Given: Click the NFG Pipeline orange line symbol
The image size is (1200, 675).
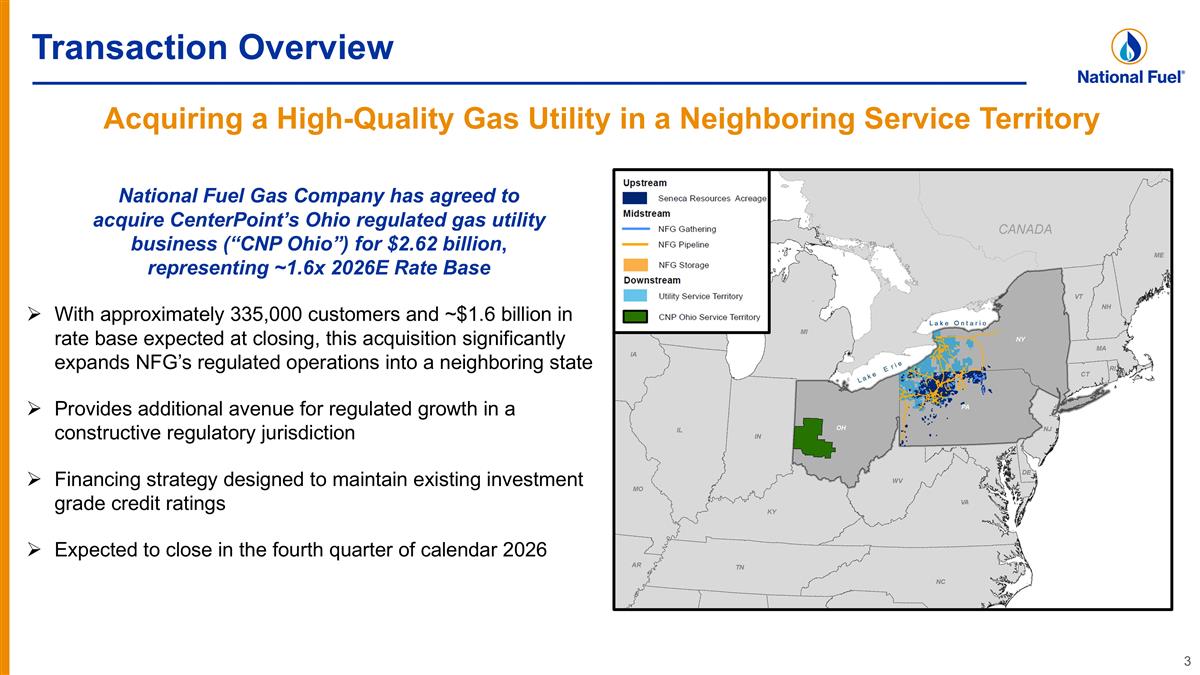Looking at the screenshot, I should (x=634, y=244).
